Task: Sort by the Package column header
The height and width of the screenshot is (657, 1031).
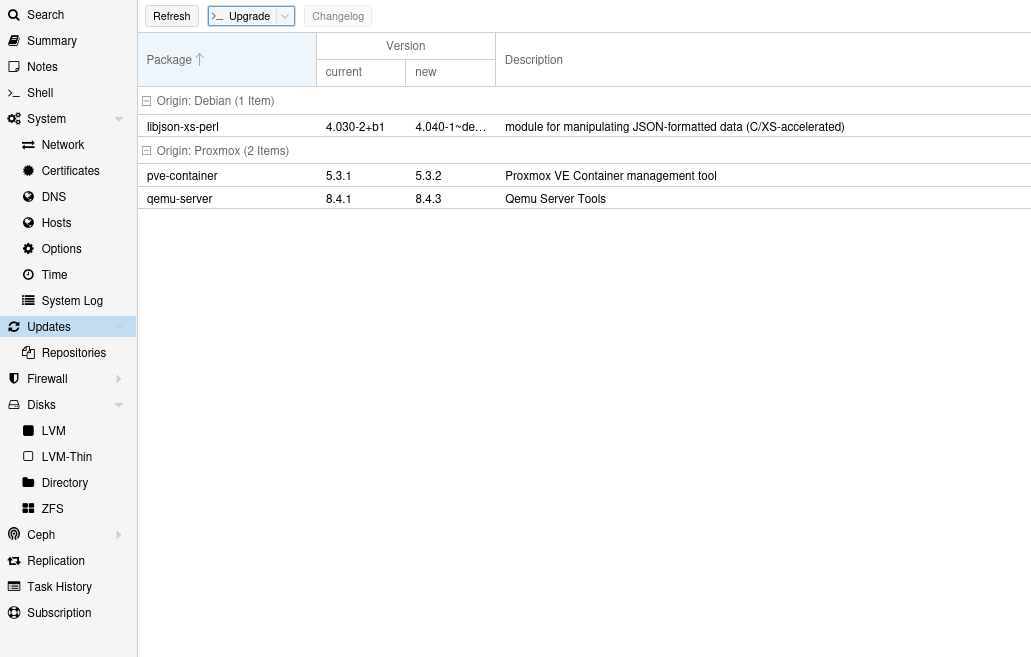Action: (169, 60)
